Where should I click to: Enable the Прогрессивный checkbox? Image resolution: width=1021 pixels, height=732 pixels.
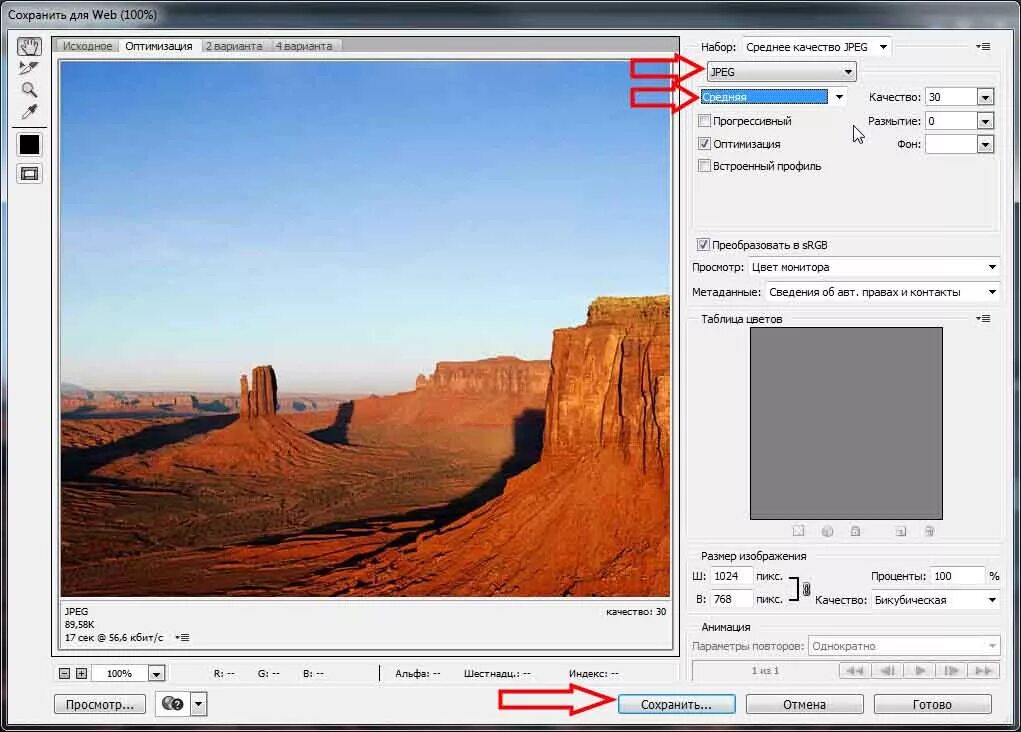tap(704, 120)
